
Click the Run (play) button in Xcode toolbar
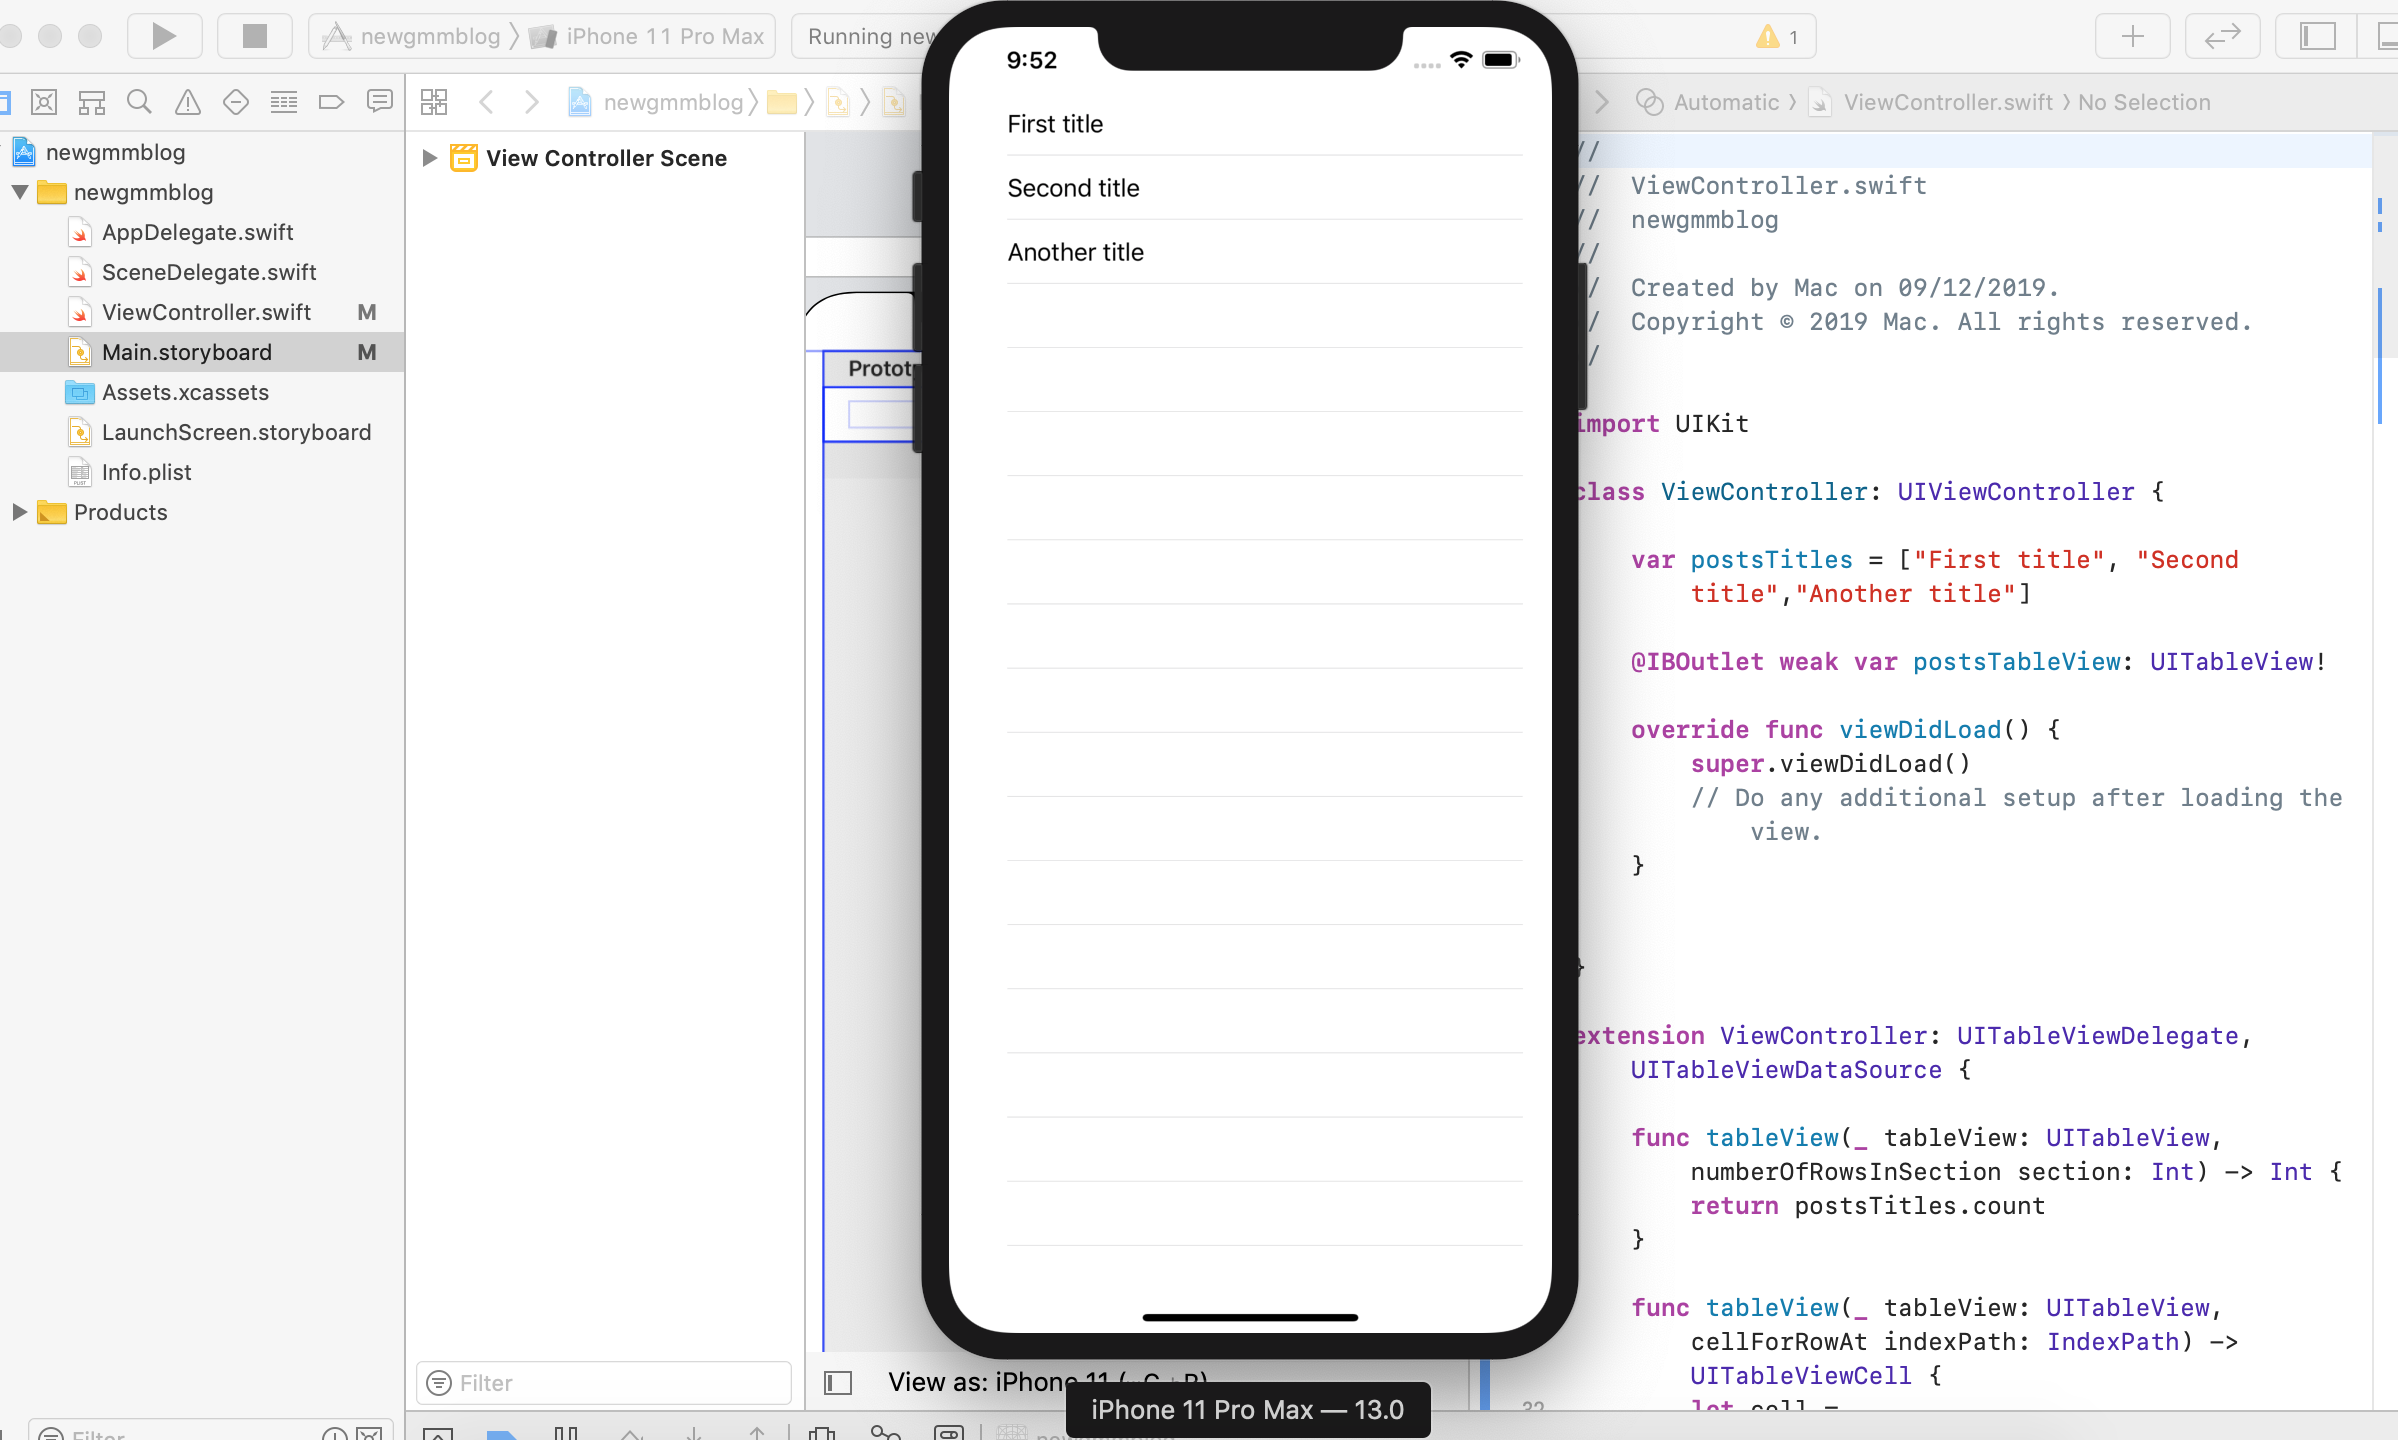click(164, 37)
